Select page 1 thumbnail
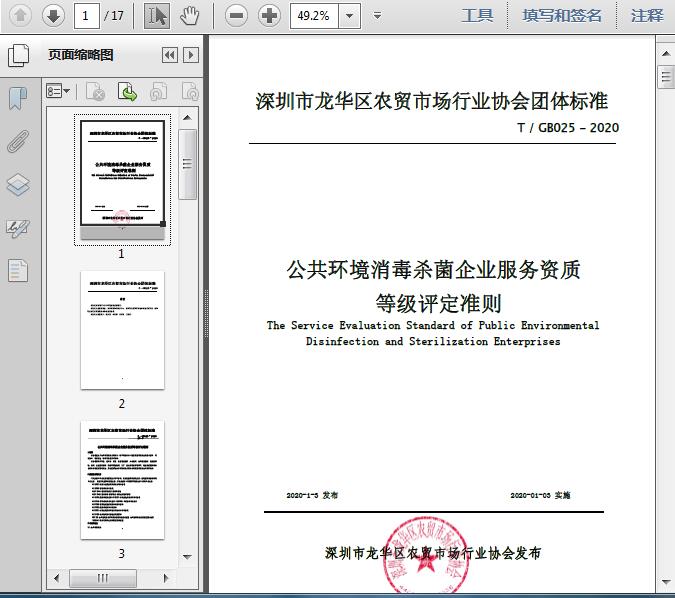 [122, 180]
